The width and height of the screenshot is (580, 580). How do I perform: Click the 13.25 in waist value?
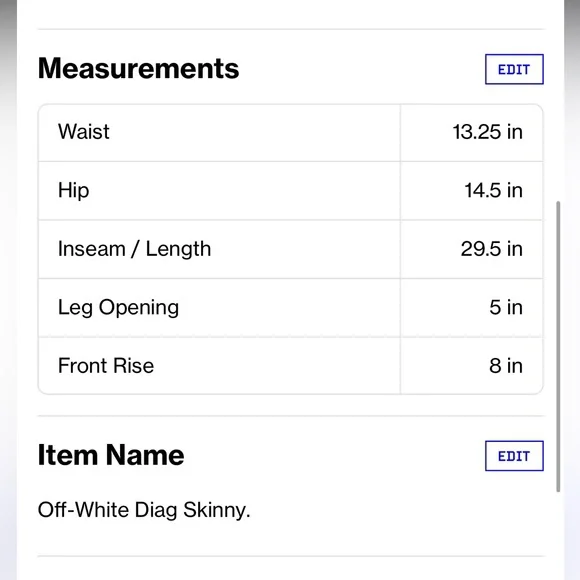488,132
